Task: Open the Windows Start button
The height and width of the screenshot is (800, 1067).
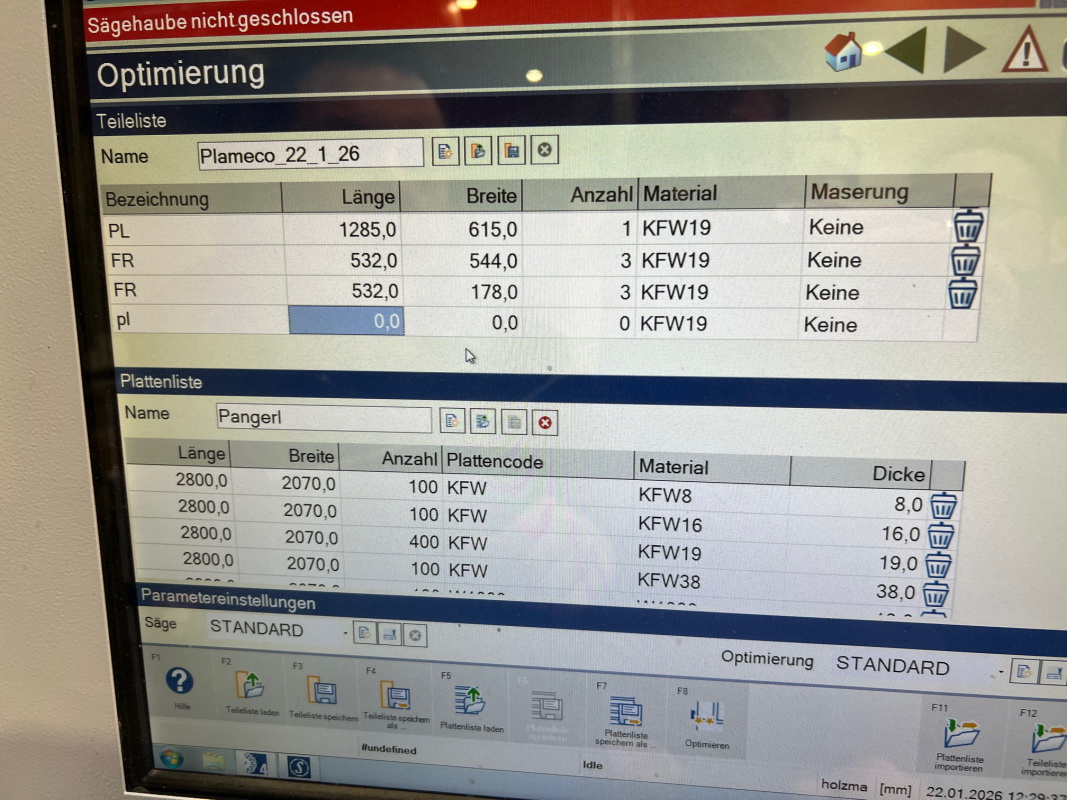Action: (x=170, y=759)
